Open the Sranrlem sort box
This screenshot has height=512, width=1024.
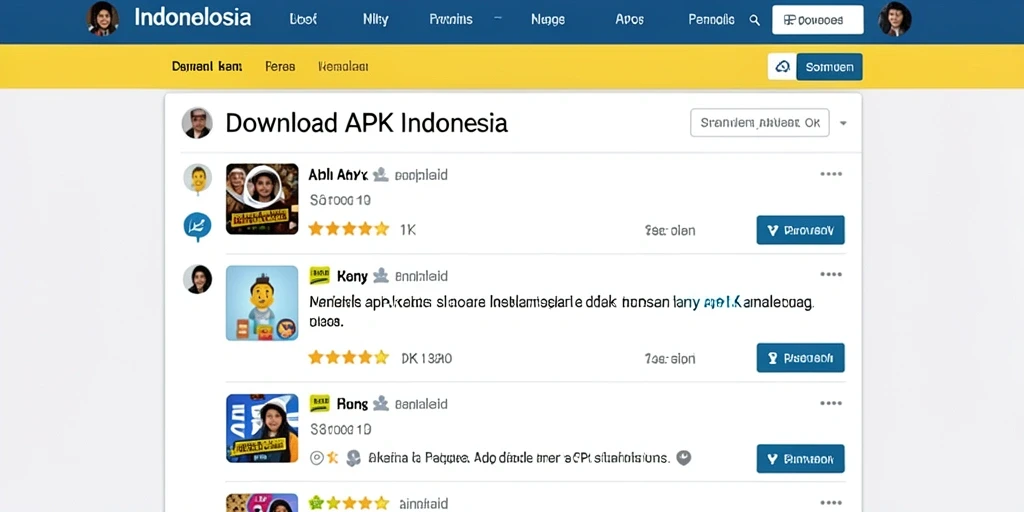coord(760,123)
